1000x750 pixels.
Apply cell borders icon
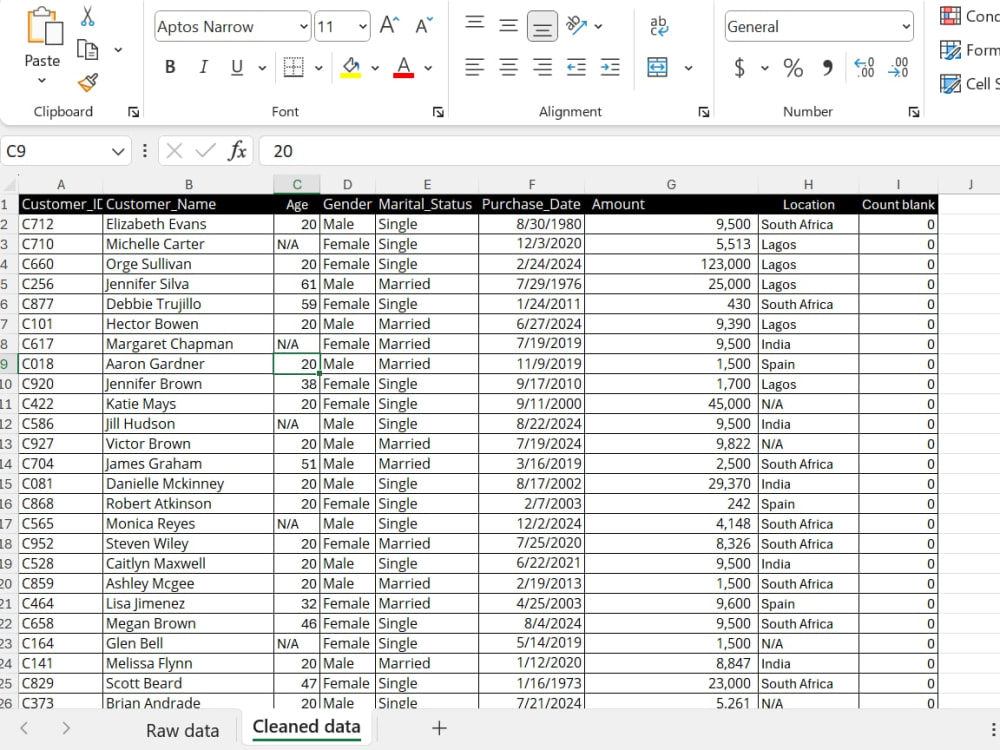pos(293,67)
